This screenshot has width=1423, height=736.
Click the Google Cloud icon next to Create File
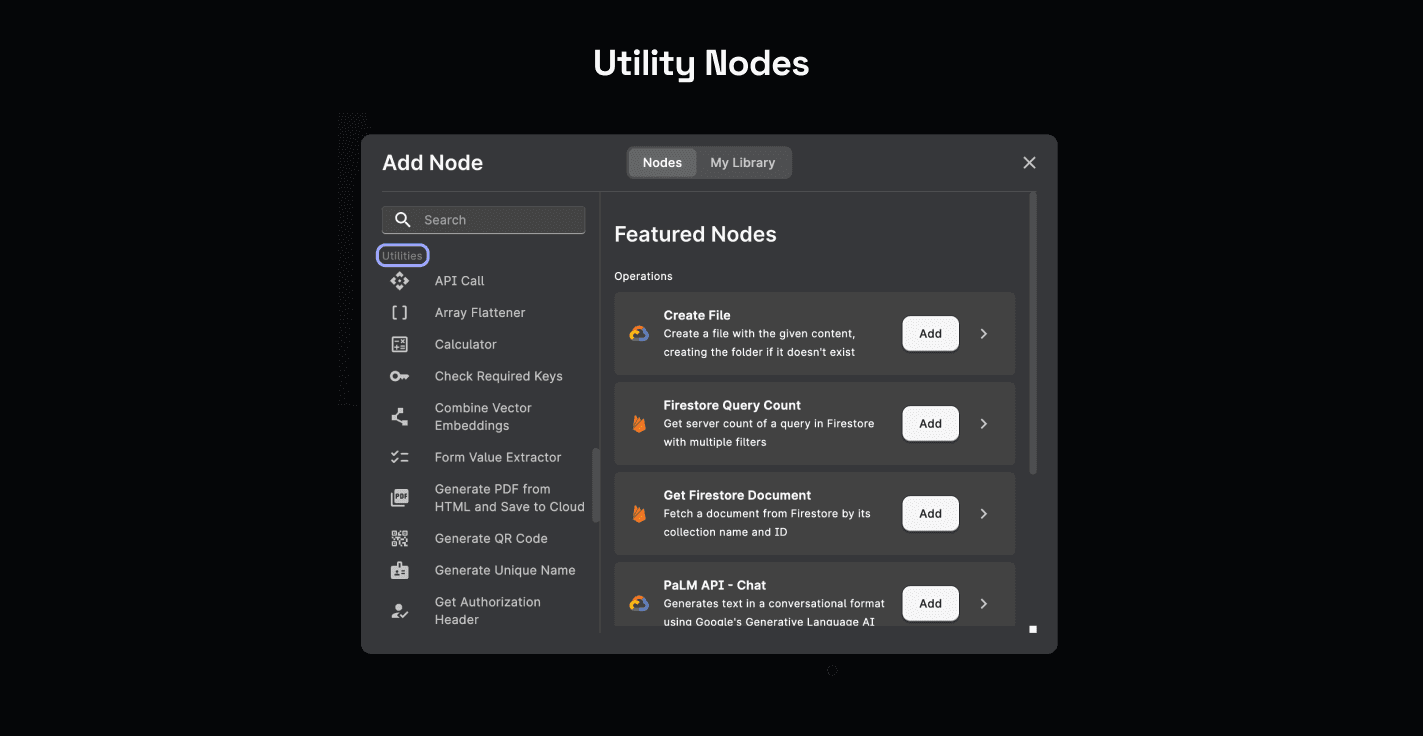(x=638, y=333)
